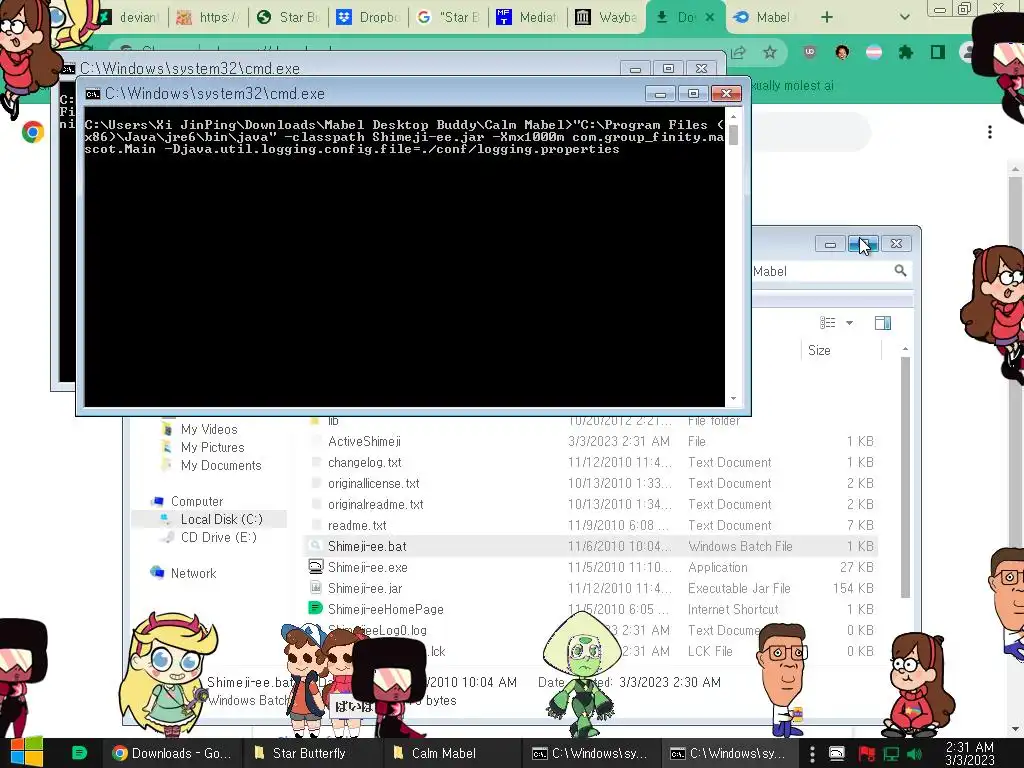Open My Videos in navigation pane
This screenshot has width=1024, height=768.
[x=209, y=429]
